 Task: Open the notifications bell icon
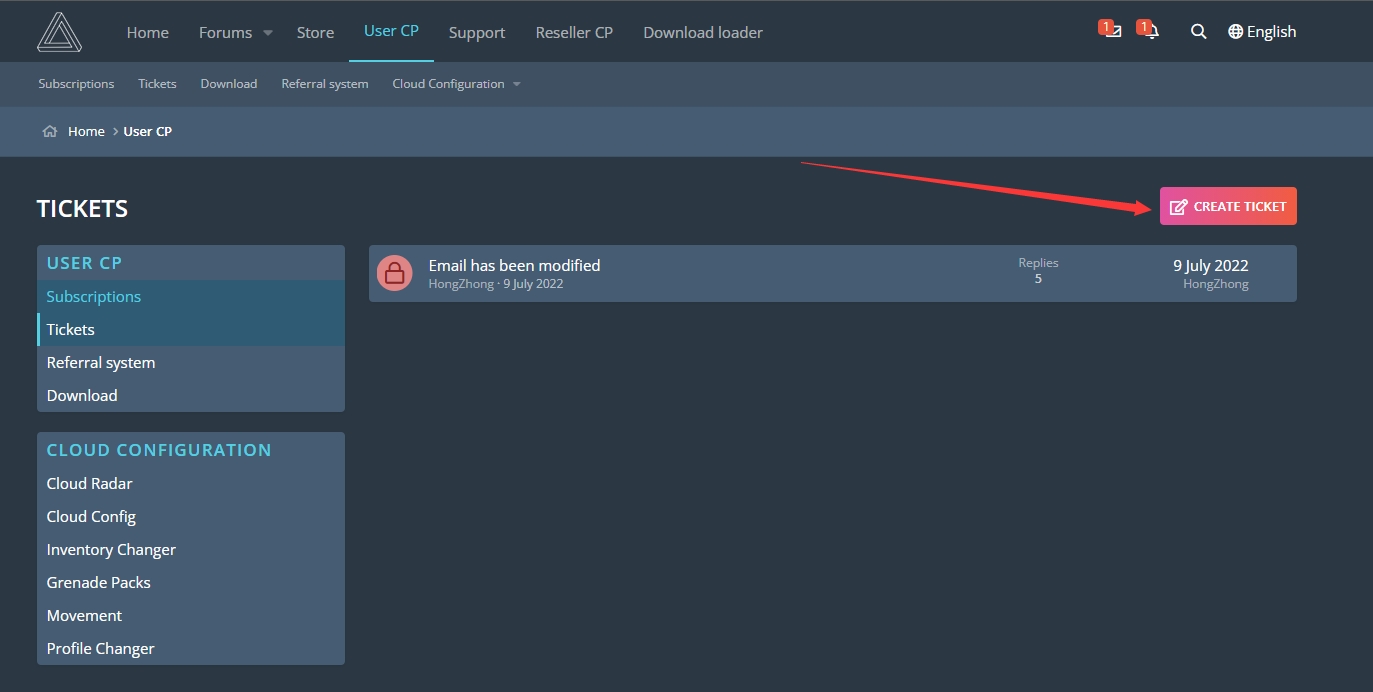[x=1152, y=32]
